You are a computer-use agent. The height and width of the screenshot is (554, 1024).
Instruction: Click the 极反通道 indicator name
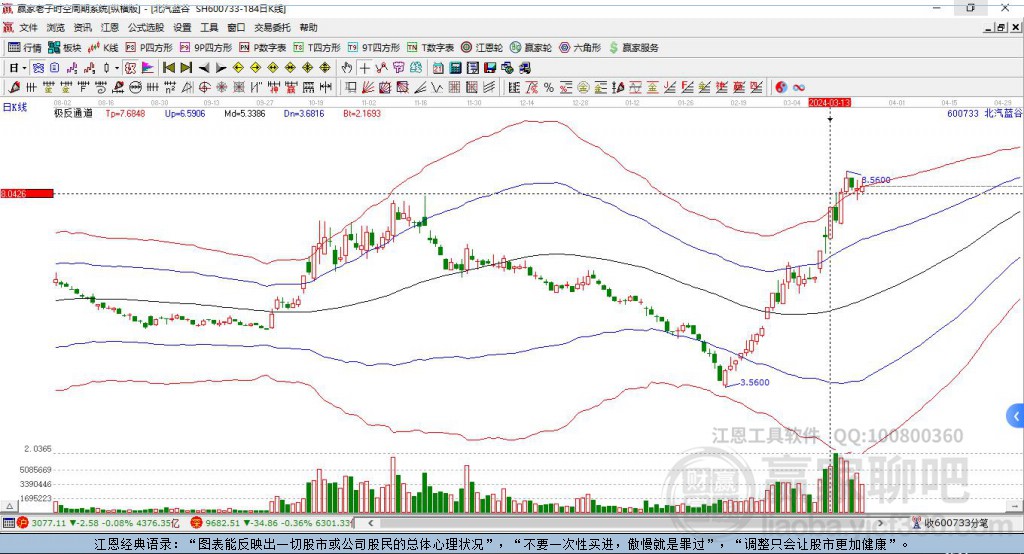(73, 113)
